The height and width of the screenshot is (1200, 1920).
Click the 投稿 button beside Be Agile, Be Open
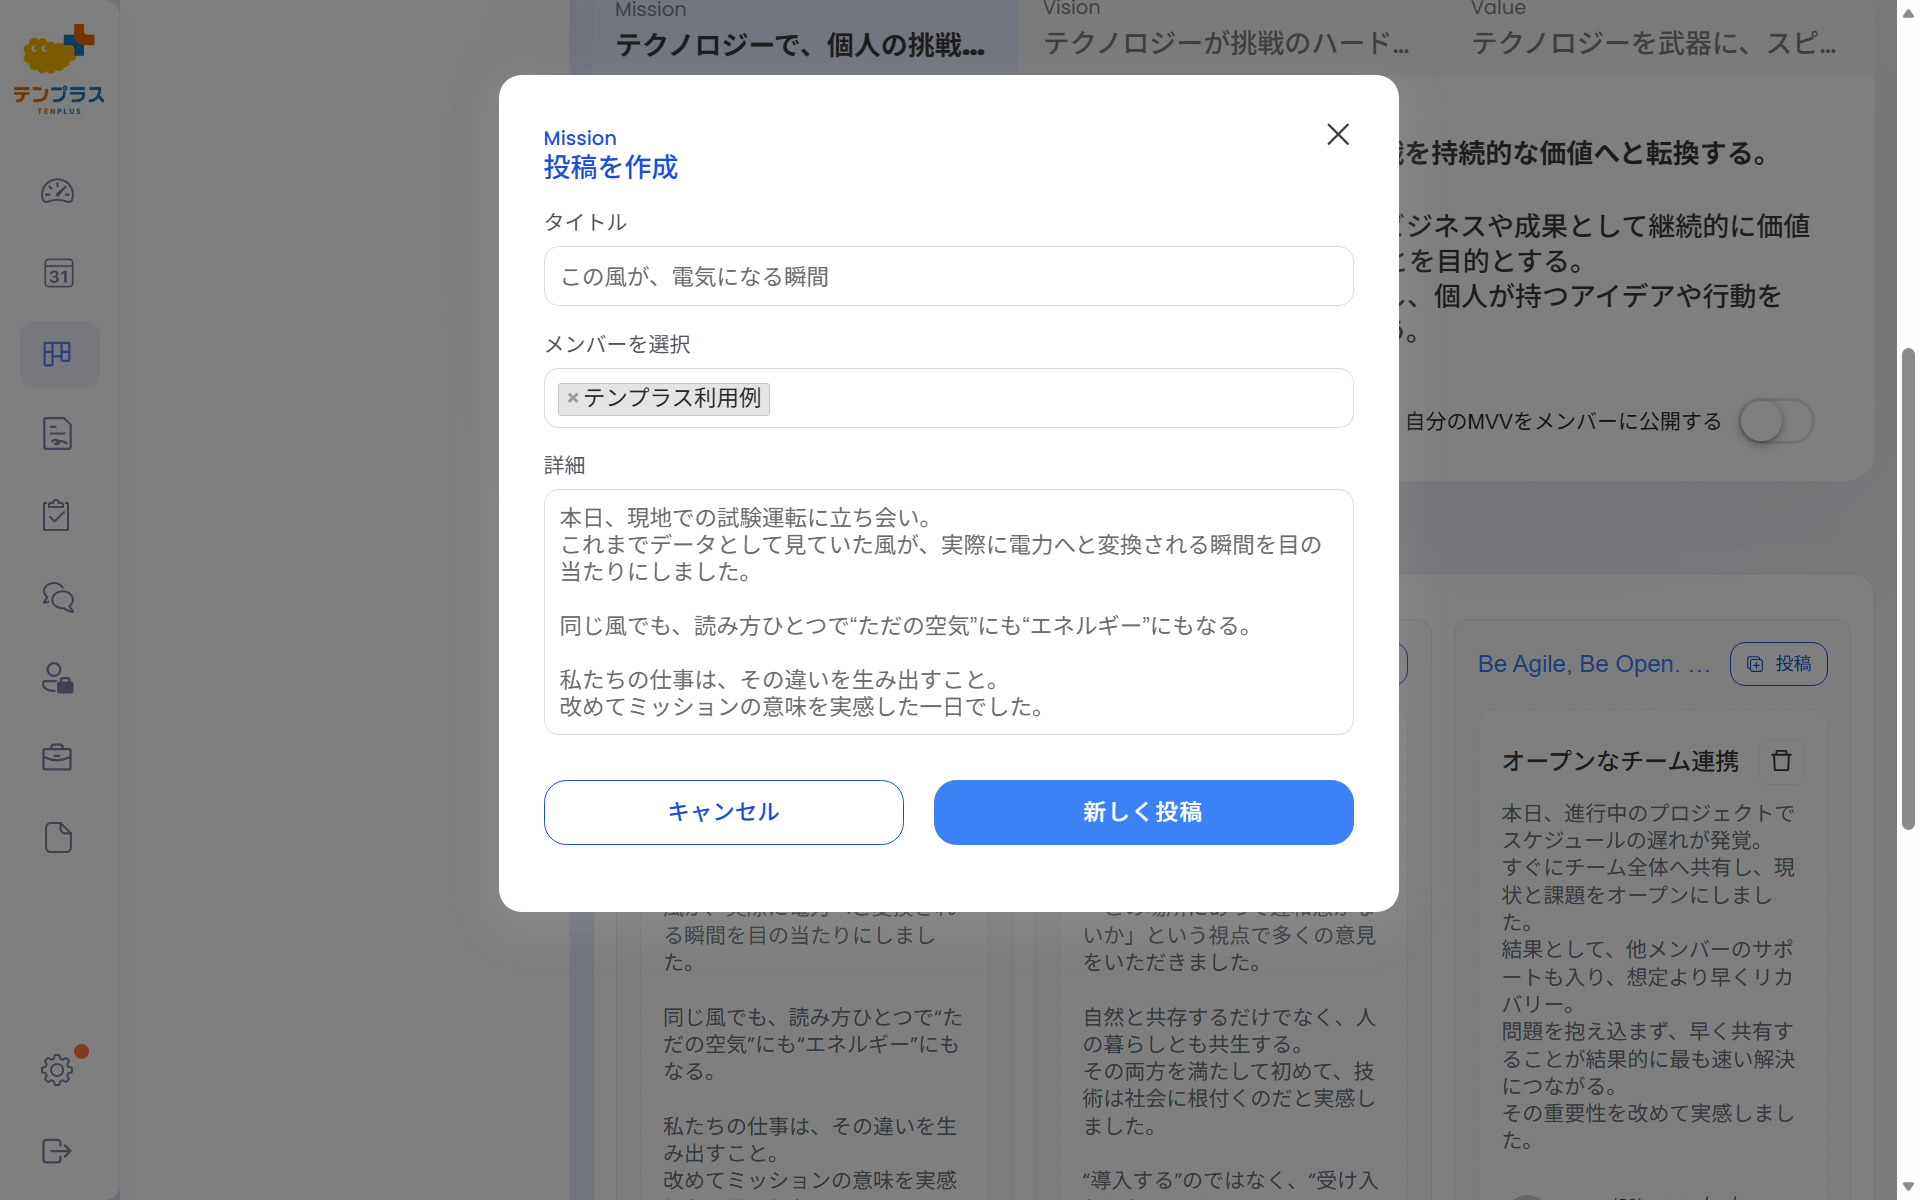point(1779,664)
